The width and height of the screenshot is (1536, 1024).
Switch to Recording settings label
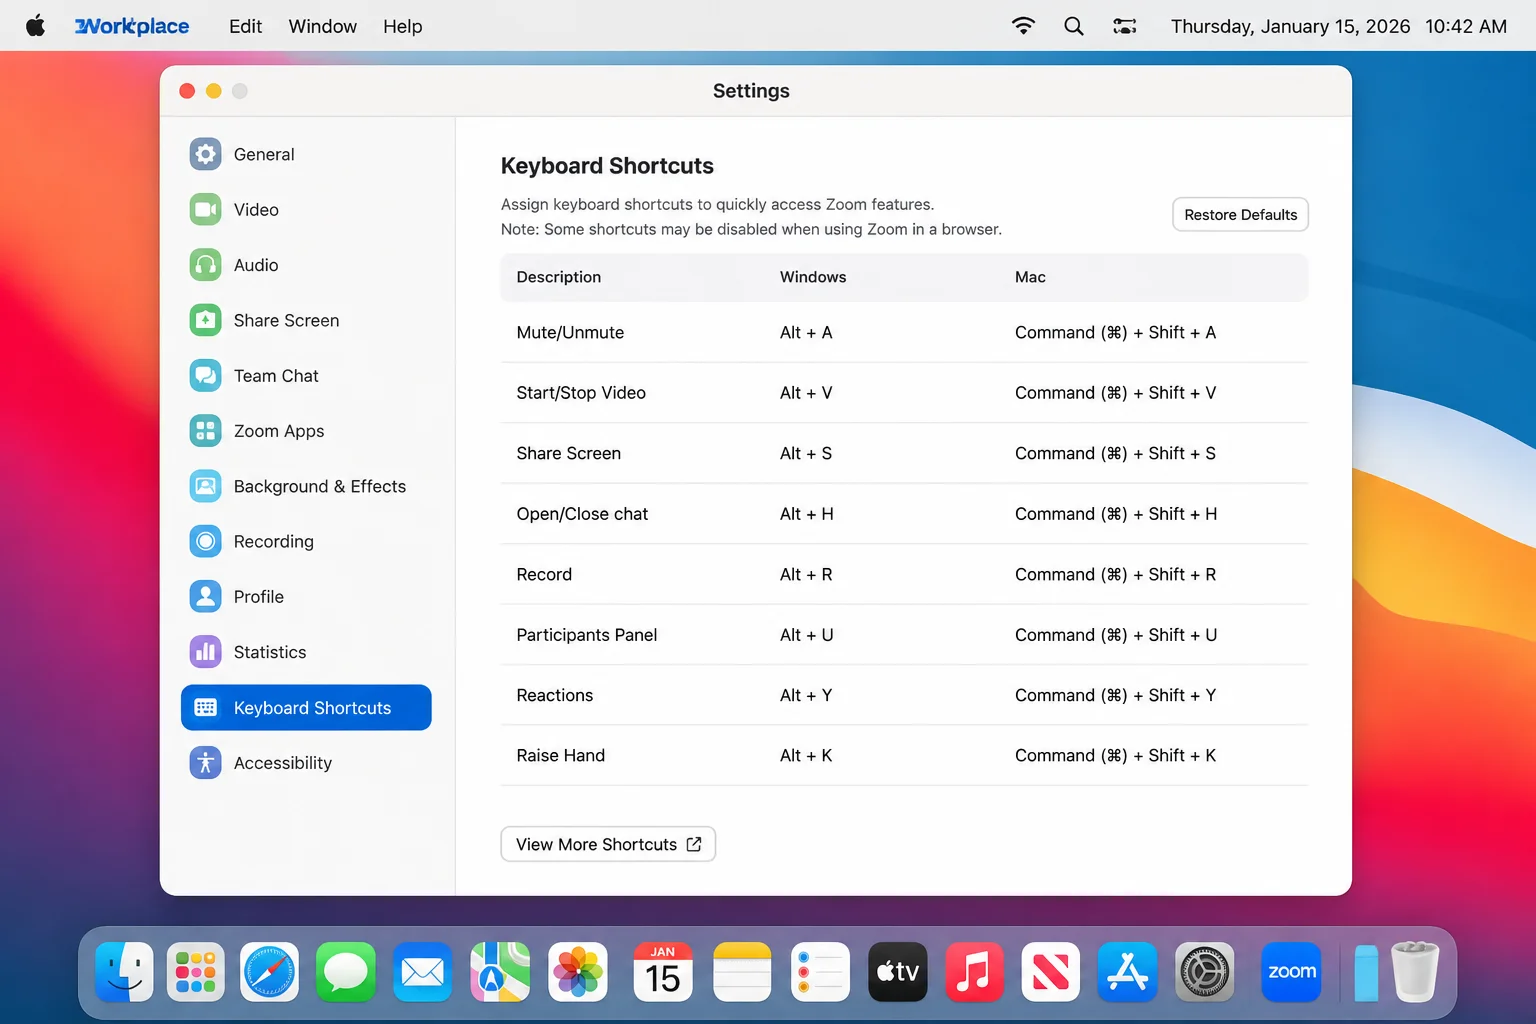pos(273,541)
